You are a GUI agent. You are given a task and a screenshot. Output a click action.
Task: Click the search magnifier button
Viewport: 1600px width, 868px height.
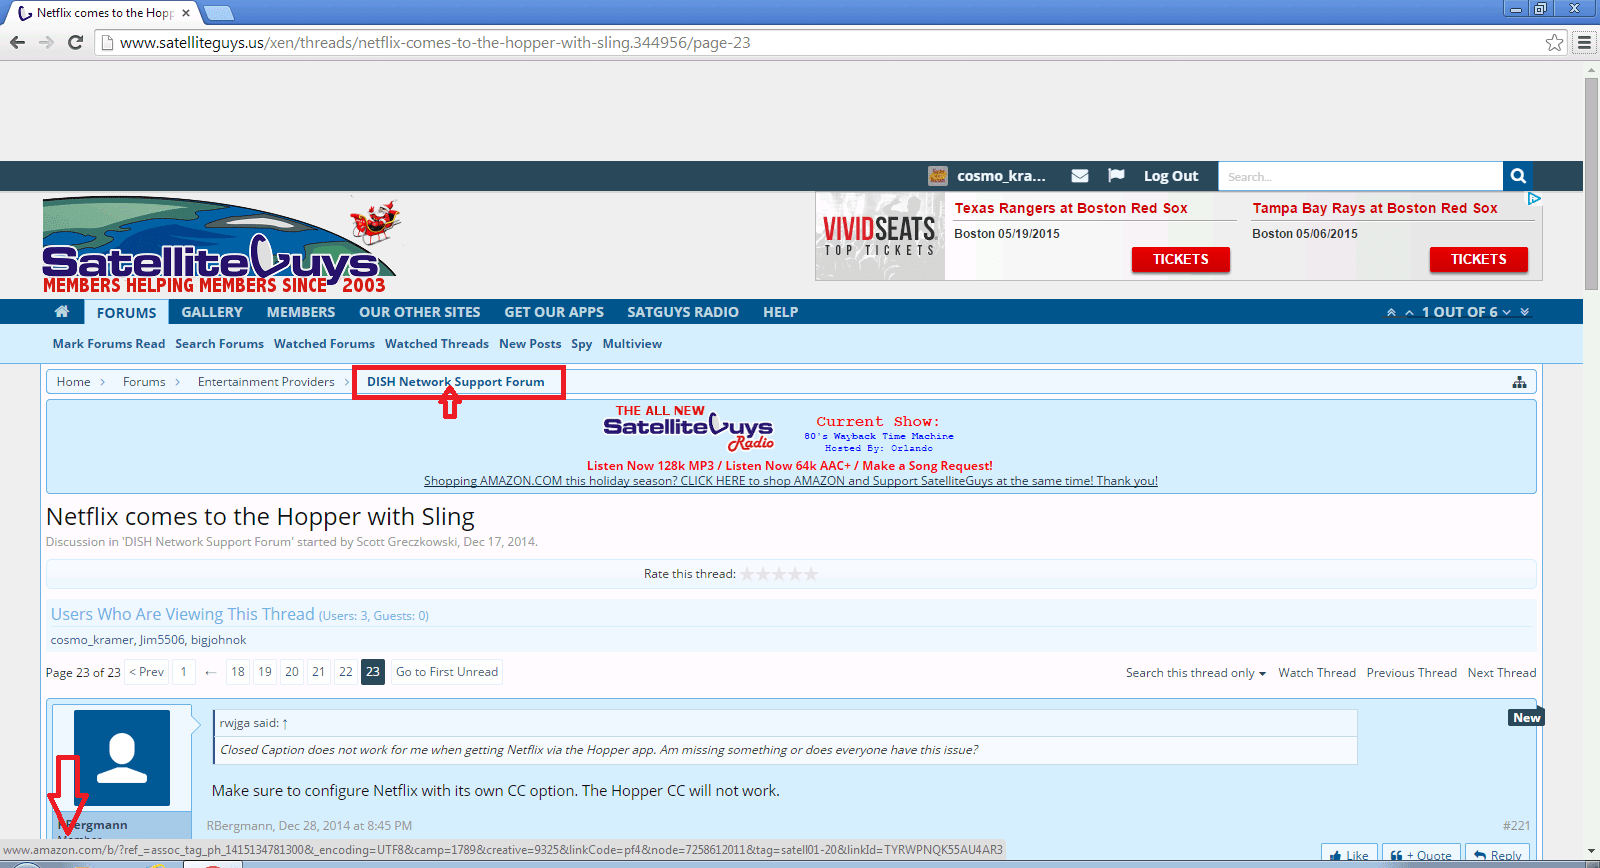tap(1518, 176)
